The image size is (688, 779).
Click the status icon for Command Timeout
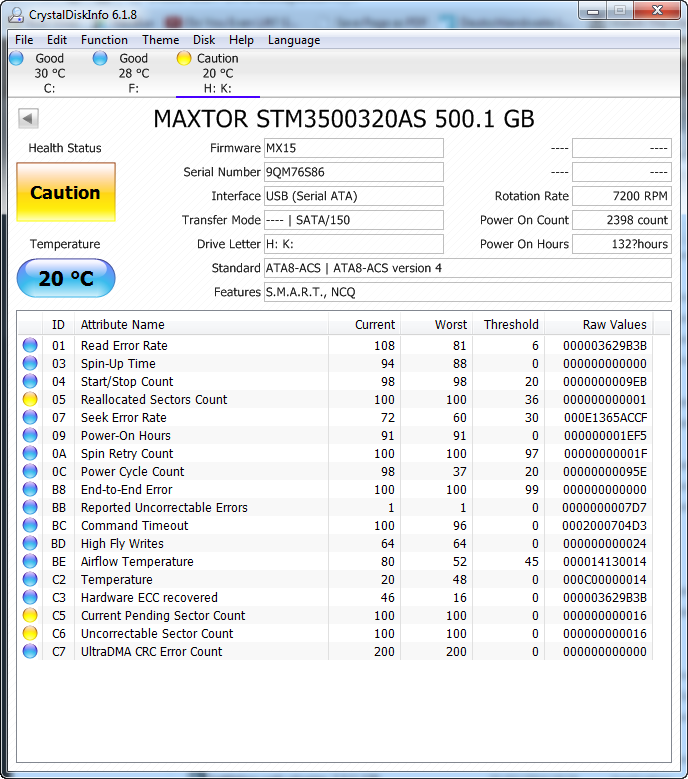point(30,525)
